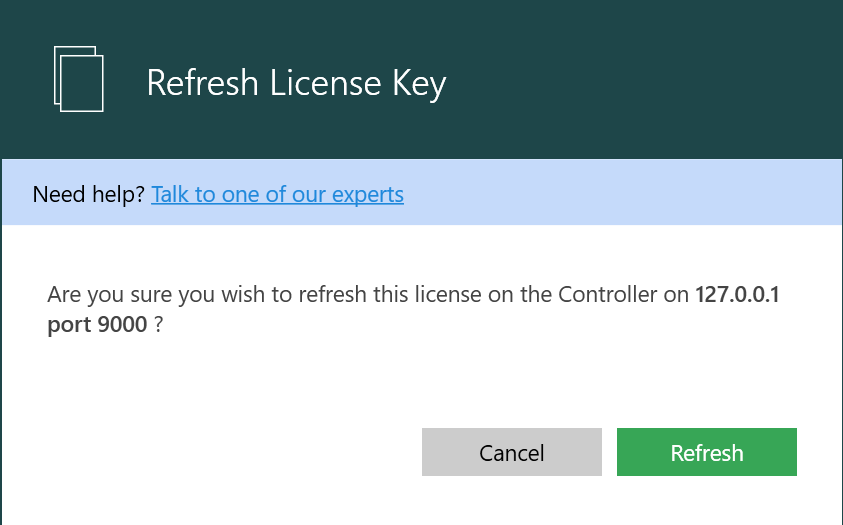Viewport: 843px width, 525px height.
Task: Click the bold port 9000 text
Action: pos(97,325)
